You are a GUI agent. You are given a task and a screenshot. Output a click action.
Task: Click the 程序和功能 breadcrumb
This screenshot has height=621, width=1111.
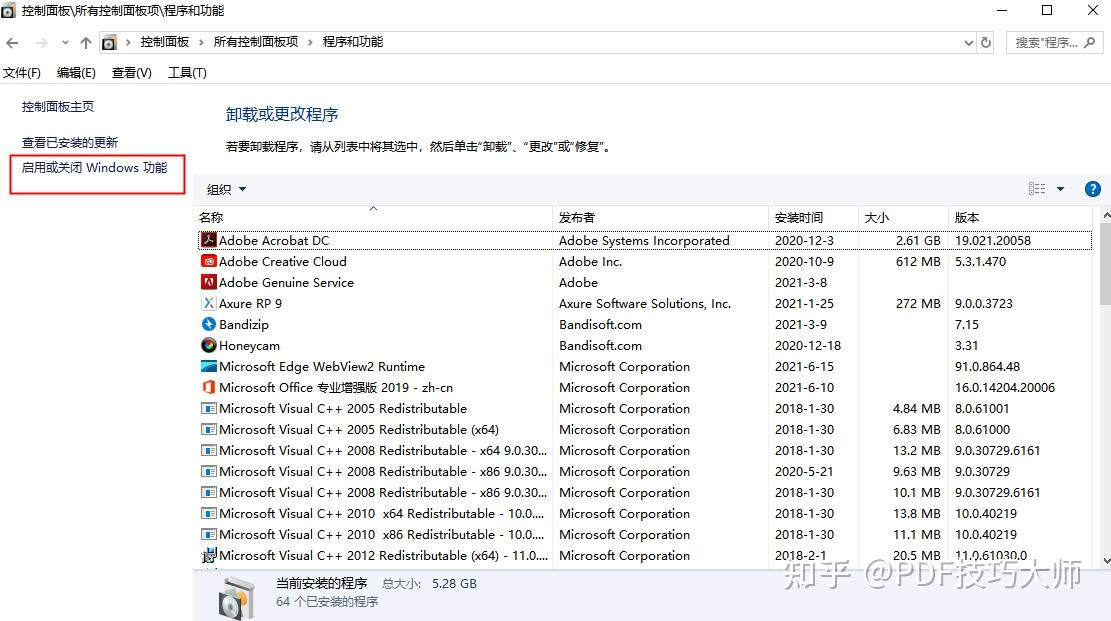coord(353,42)
